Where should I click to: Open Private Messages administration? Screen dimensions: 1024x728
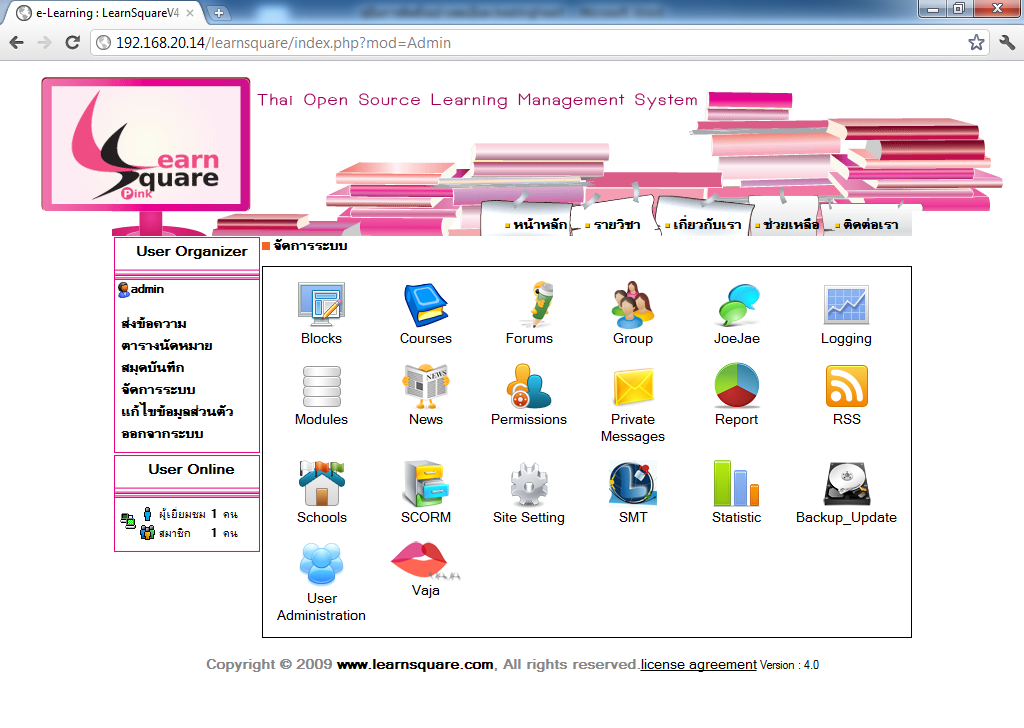[632, 386]
